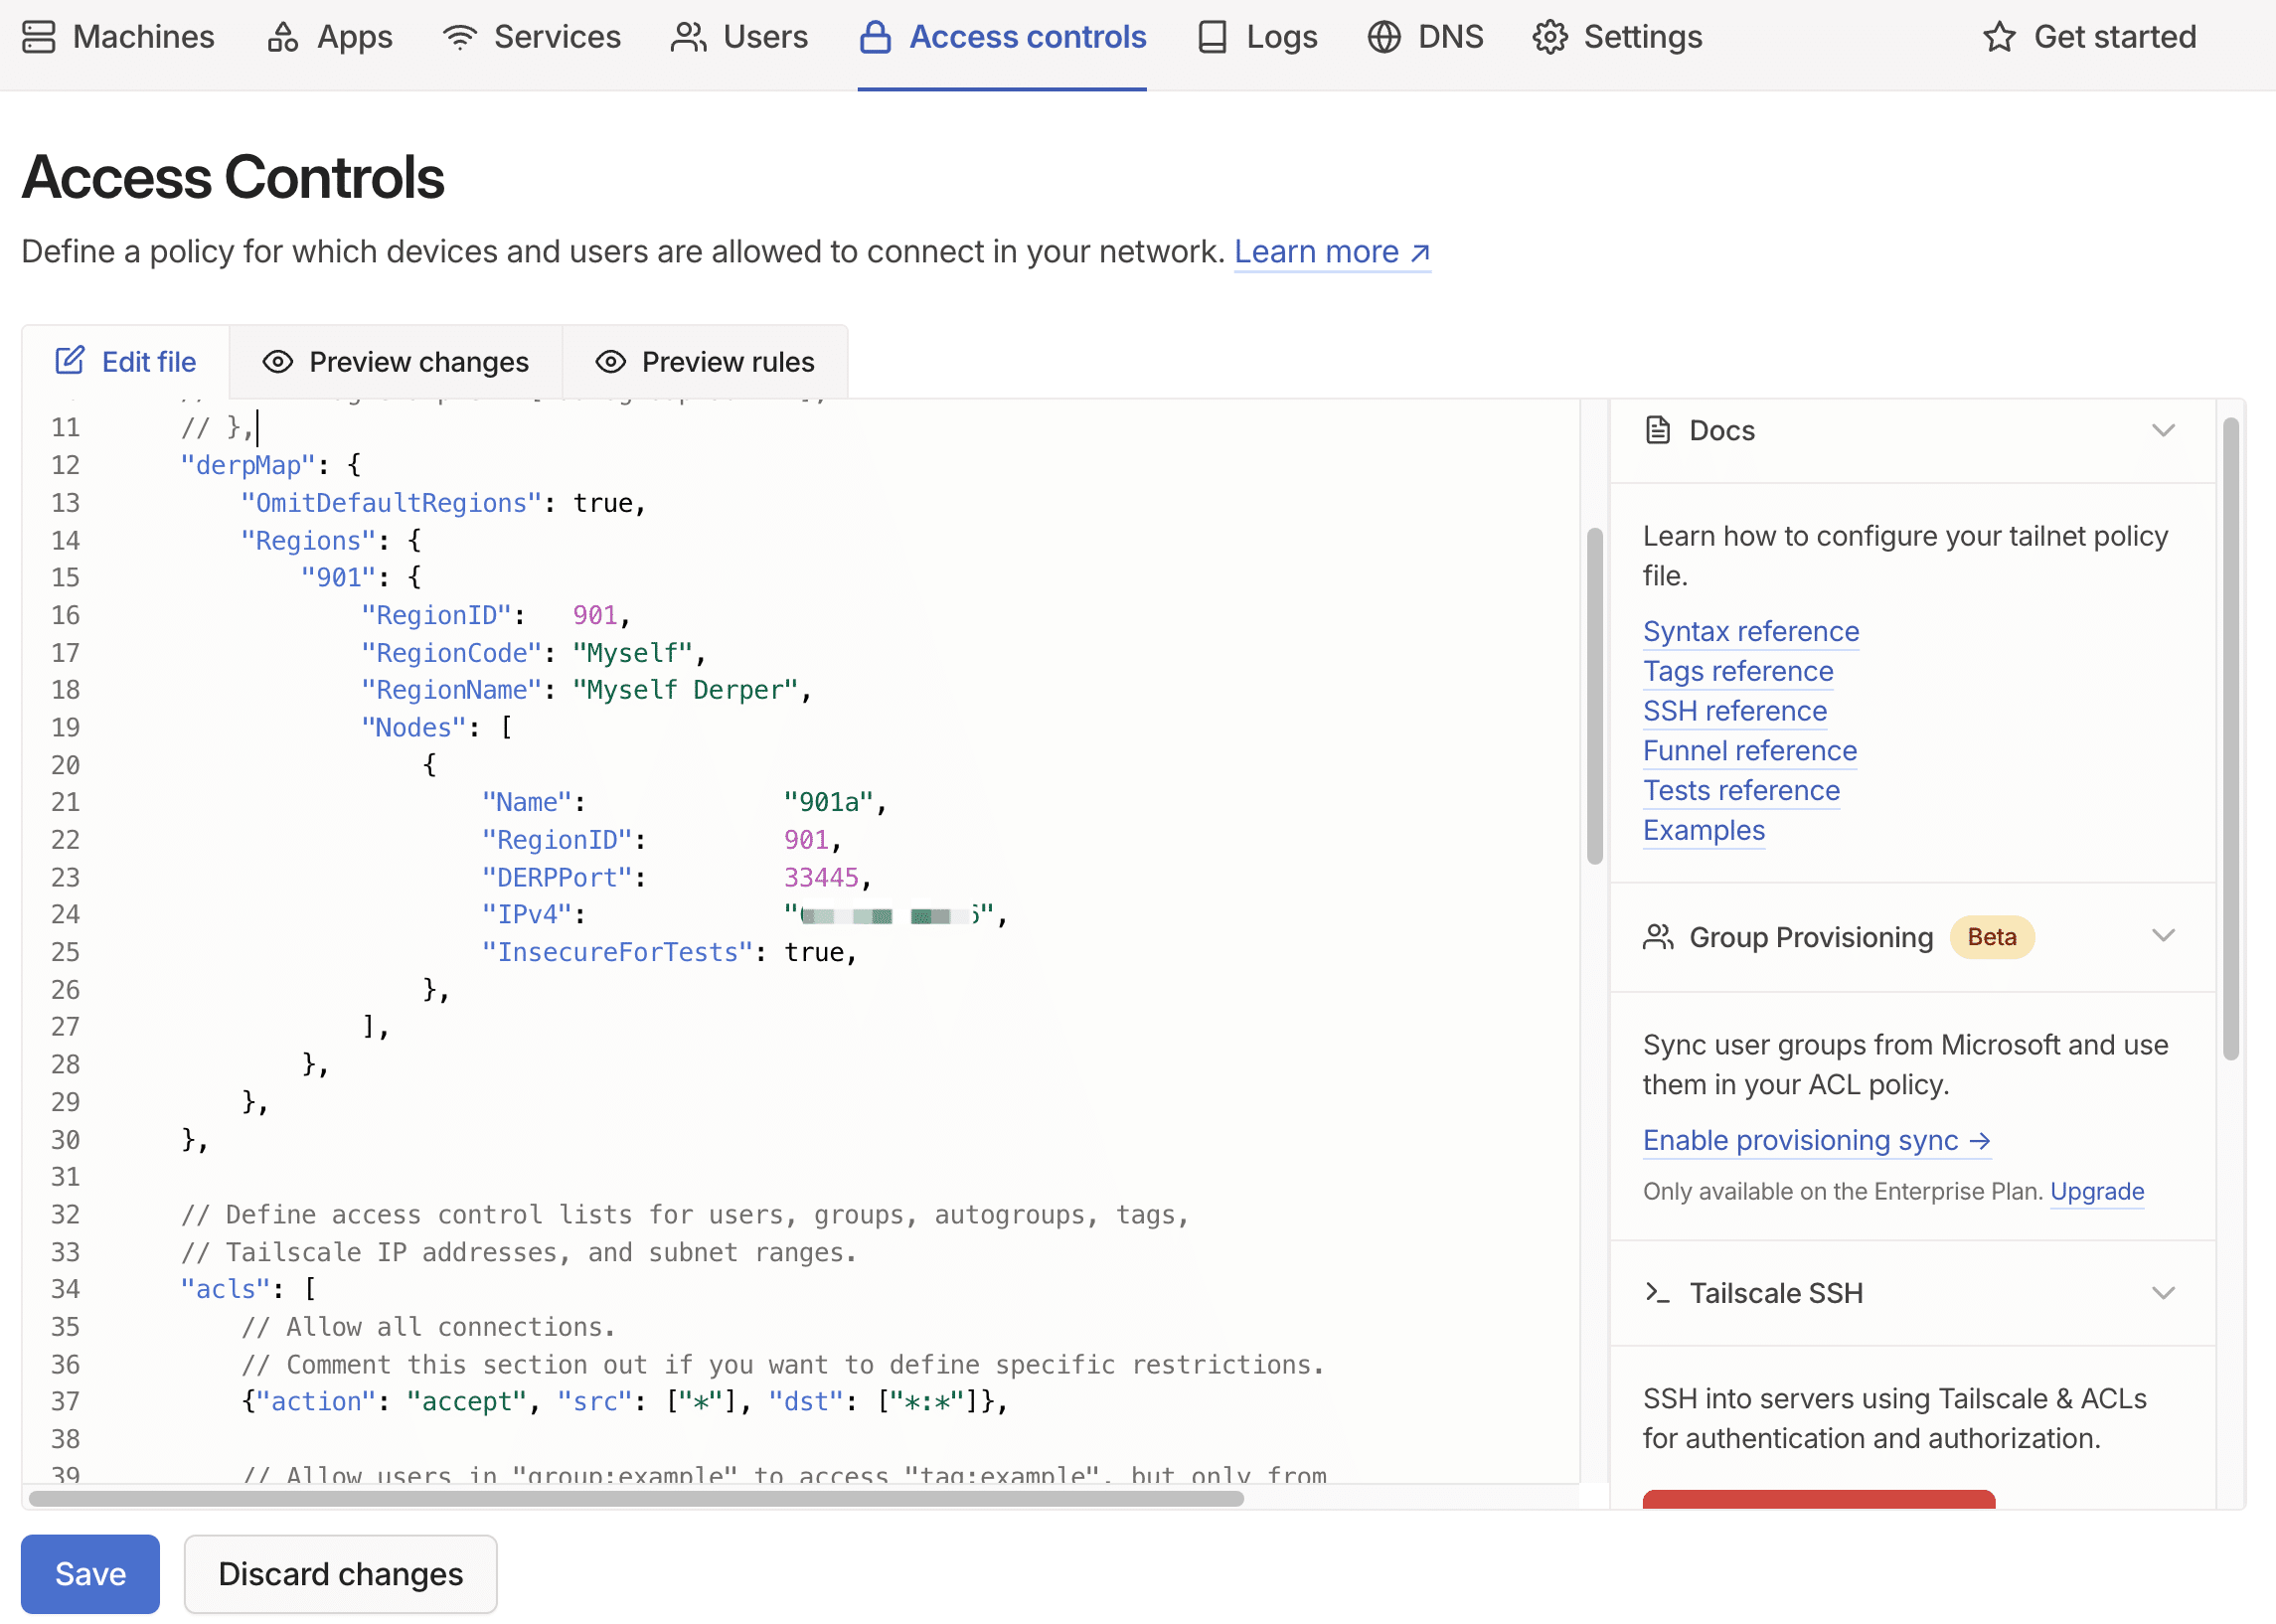Click the "RegionCode" key
Image resolution: width=2276 pixels, height=1624 pixels.
pos(451,653)
